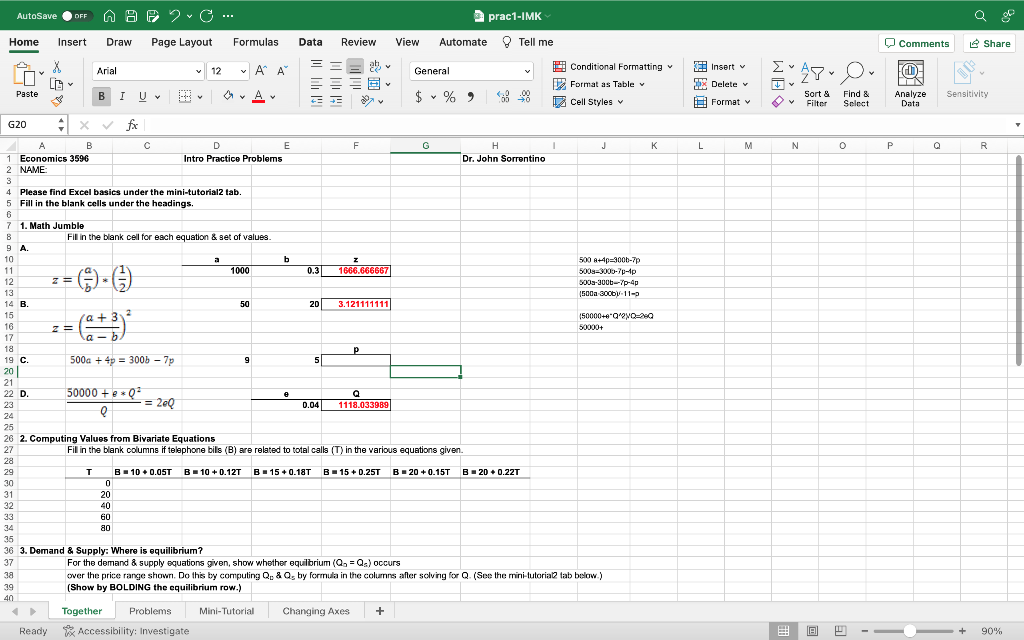The image size is (1024, 640).
Task: Add a new sheet with the plus button
Action: (x=379, y=610)
